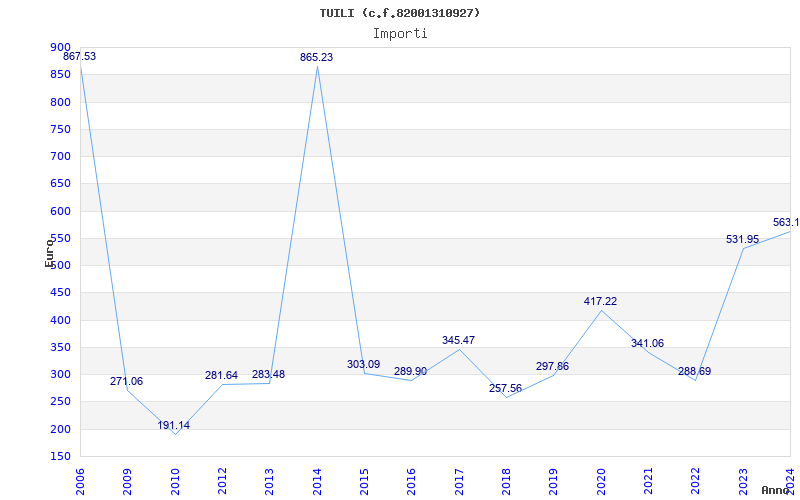Viewport: 800px width, 500px height.
Task: Click the 2014 x-axis year tick
Action: click(317, 481)
